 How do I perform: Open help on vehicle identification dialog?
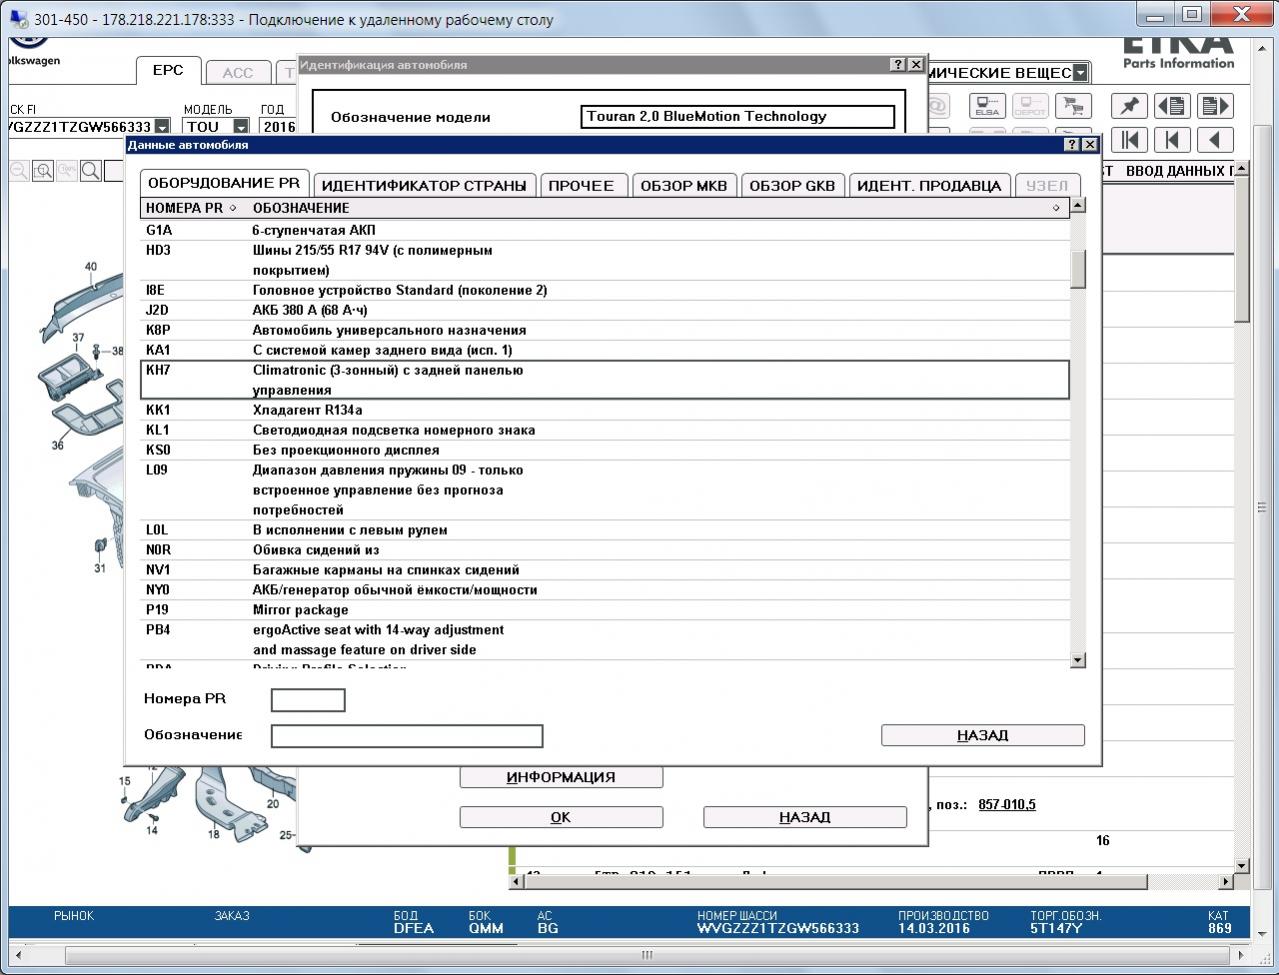tap(898, 64)
